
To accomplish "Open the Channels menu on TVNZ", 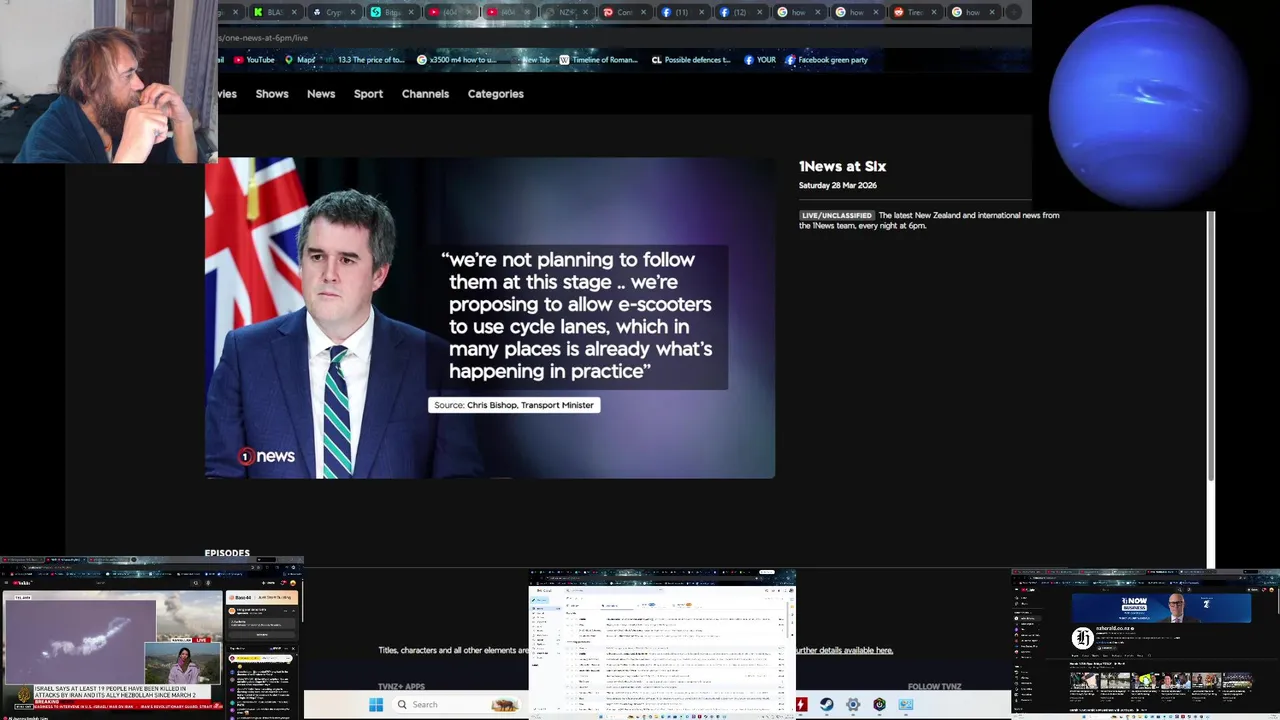I will pos(425,94).
